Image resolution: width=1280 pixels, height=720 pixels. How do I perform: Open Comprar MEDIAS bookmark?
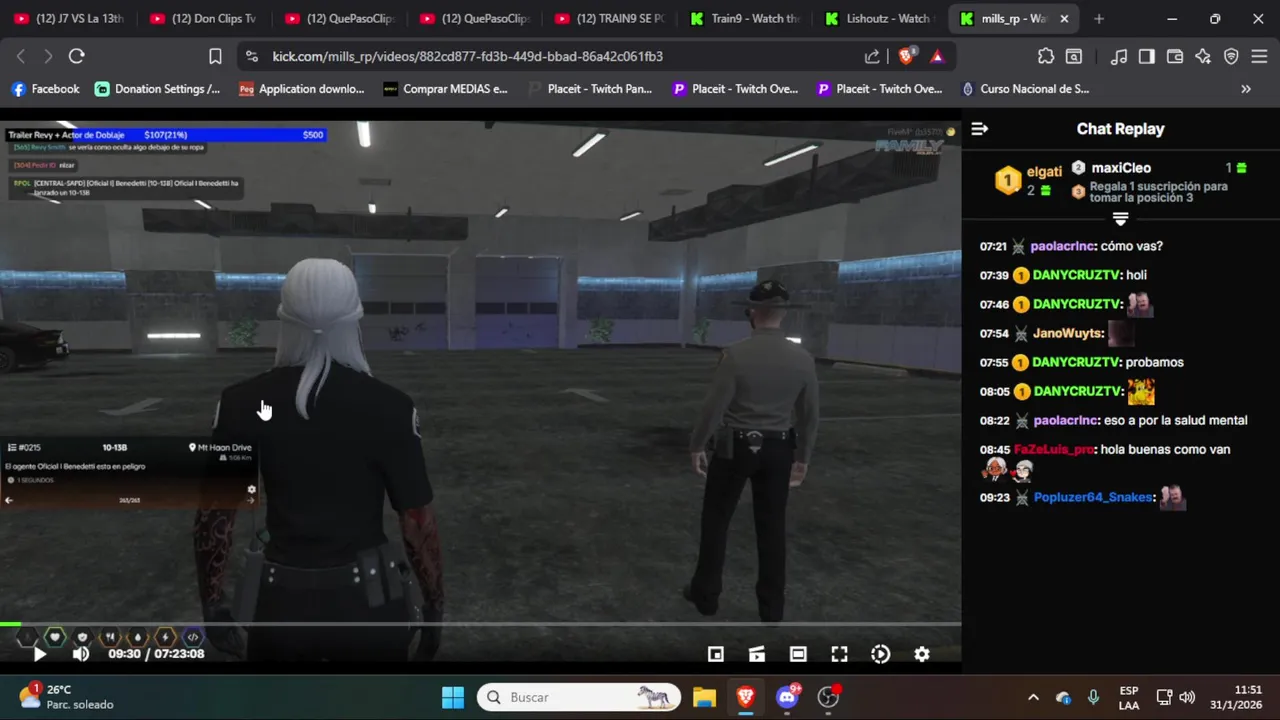tap(446, 89)
